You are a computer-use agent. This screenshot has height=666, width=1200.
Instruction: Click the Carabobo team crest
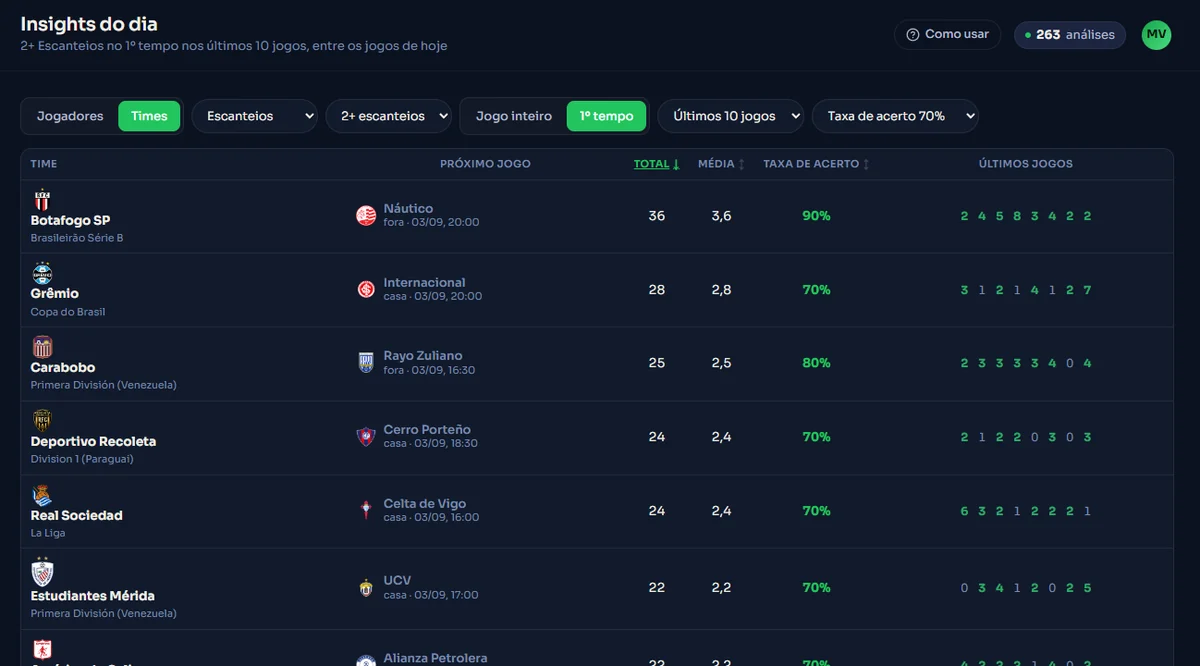click(42, 347)
